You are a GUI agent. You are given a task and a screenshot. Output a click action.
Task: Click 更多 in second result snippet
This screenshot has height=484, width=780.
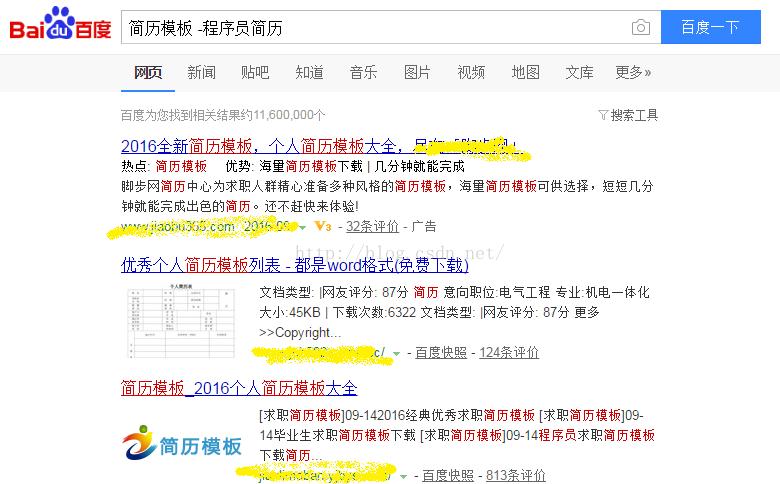tap(586, 312)
